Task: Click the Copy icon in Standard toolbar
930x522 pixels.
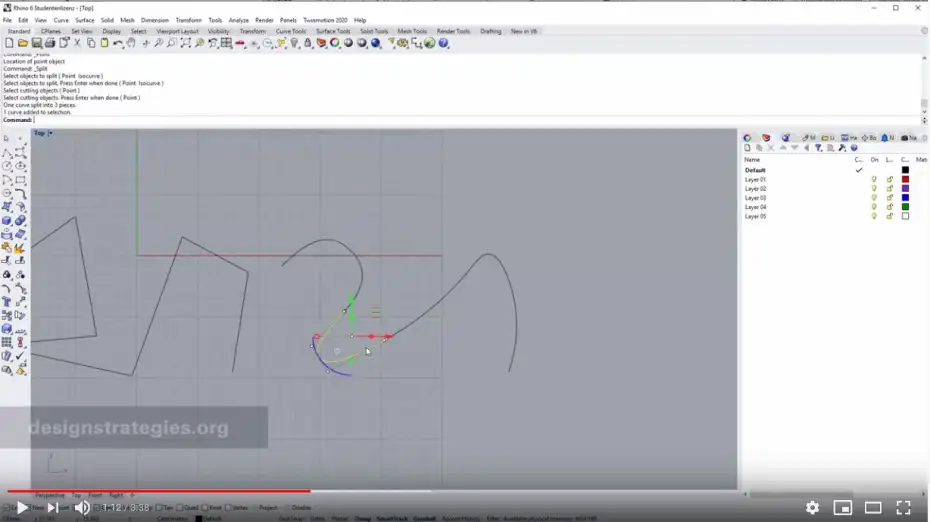Action: click(91, 43)
